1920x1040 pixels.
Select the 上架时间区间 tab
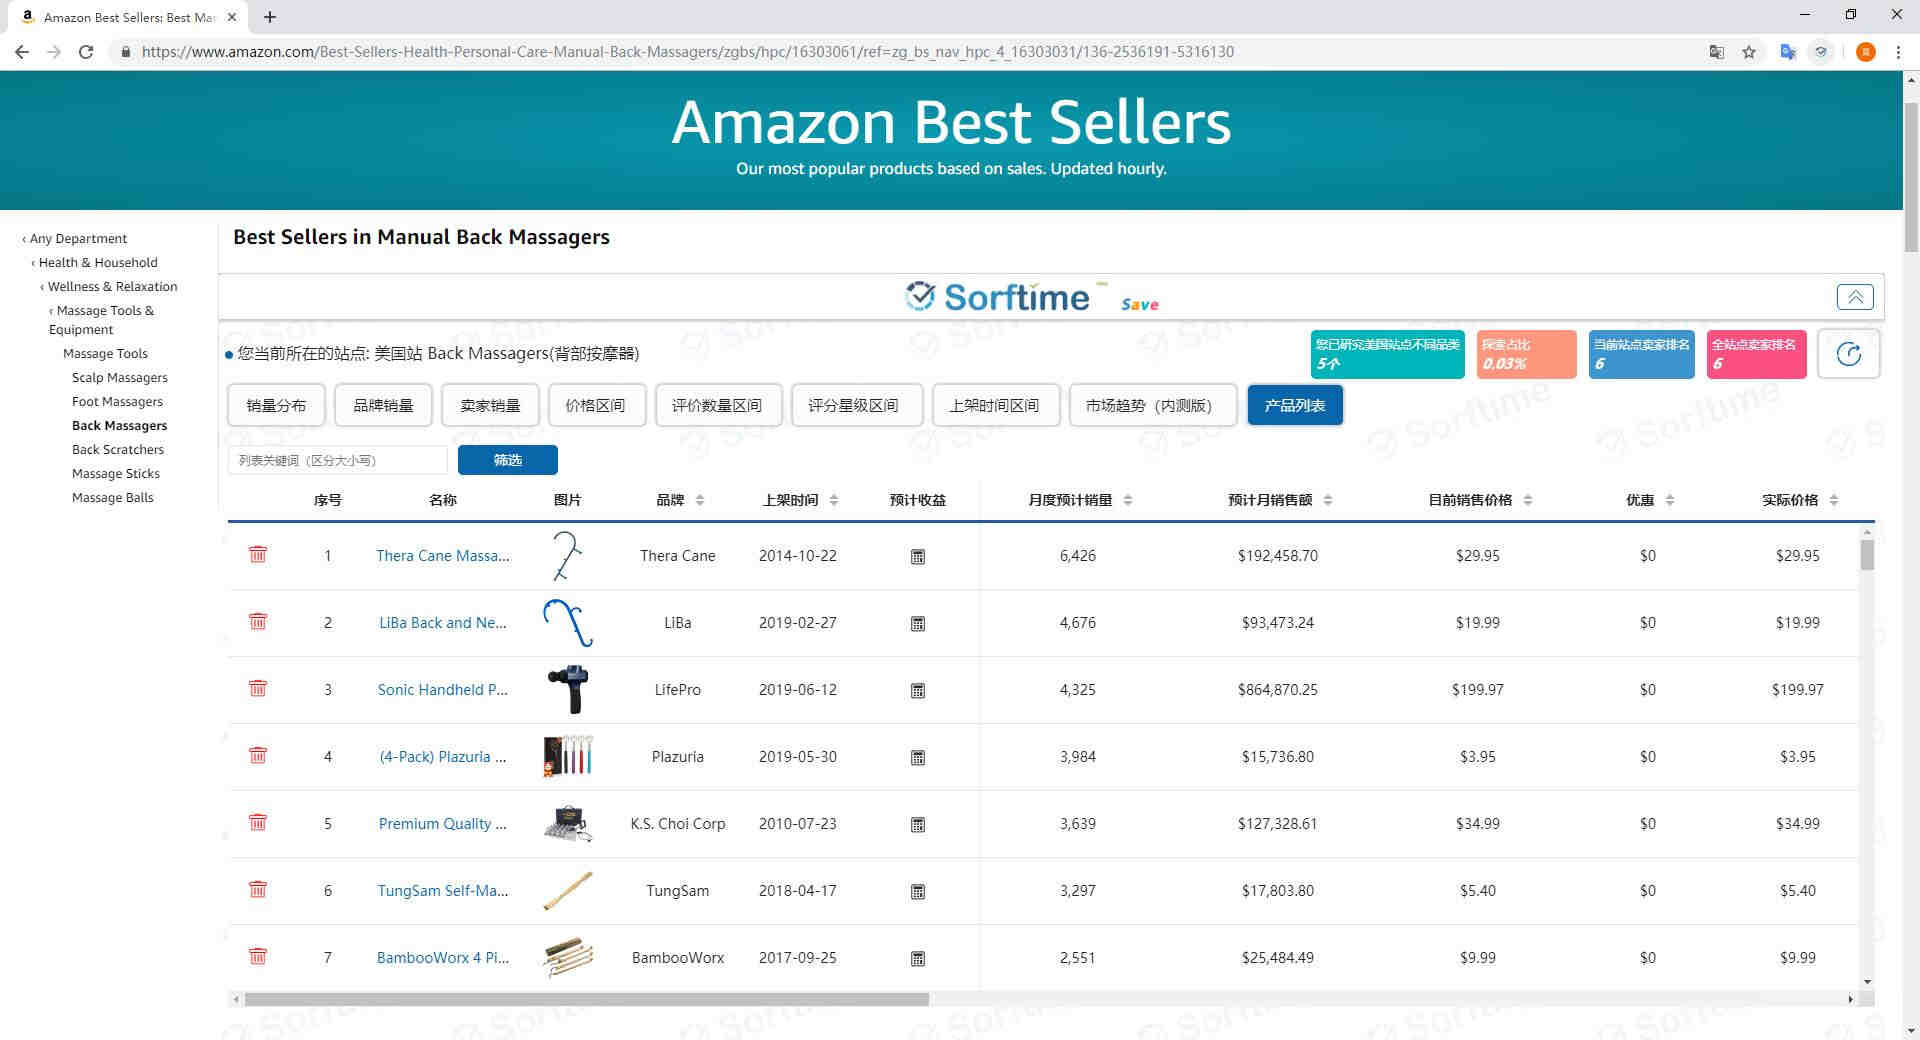(x=995, y=405)
